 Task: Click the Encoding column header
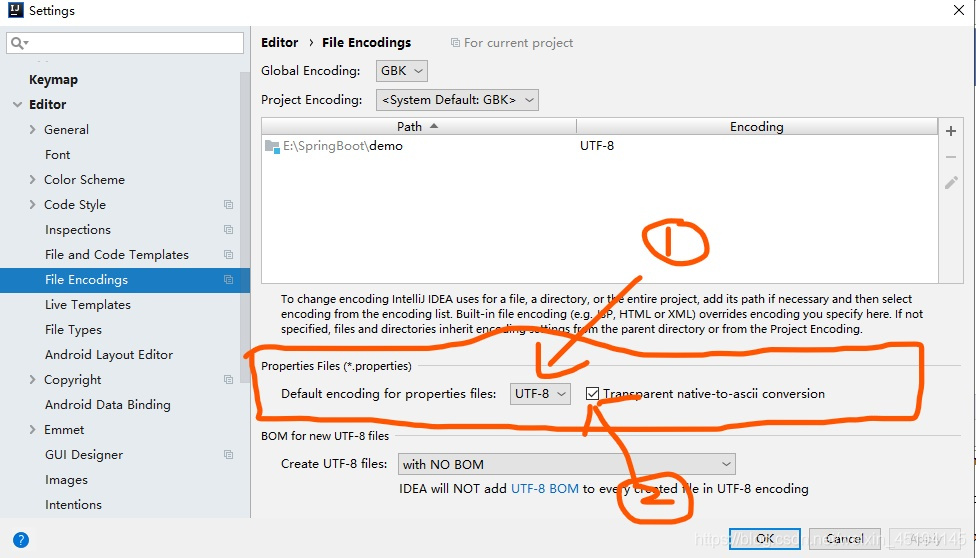[x=757, y=126]
